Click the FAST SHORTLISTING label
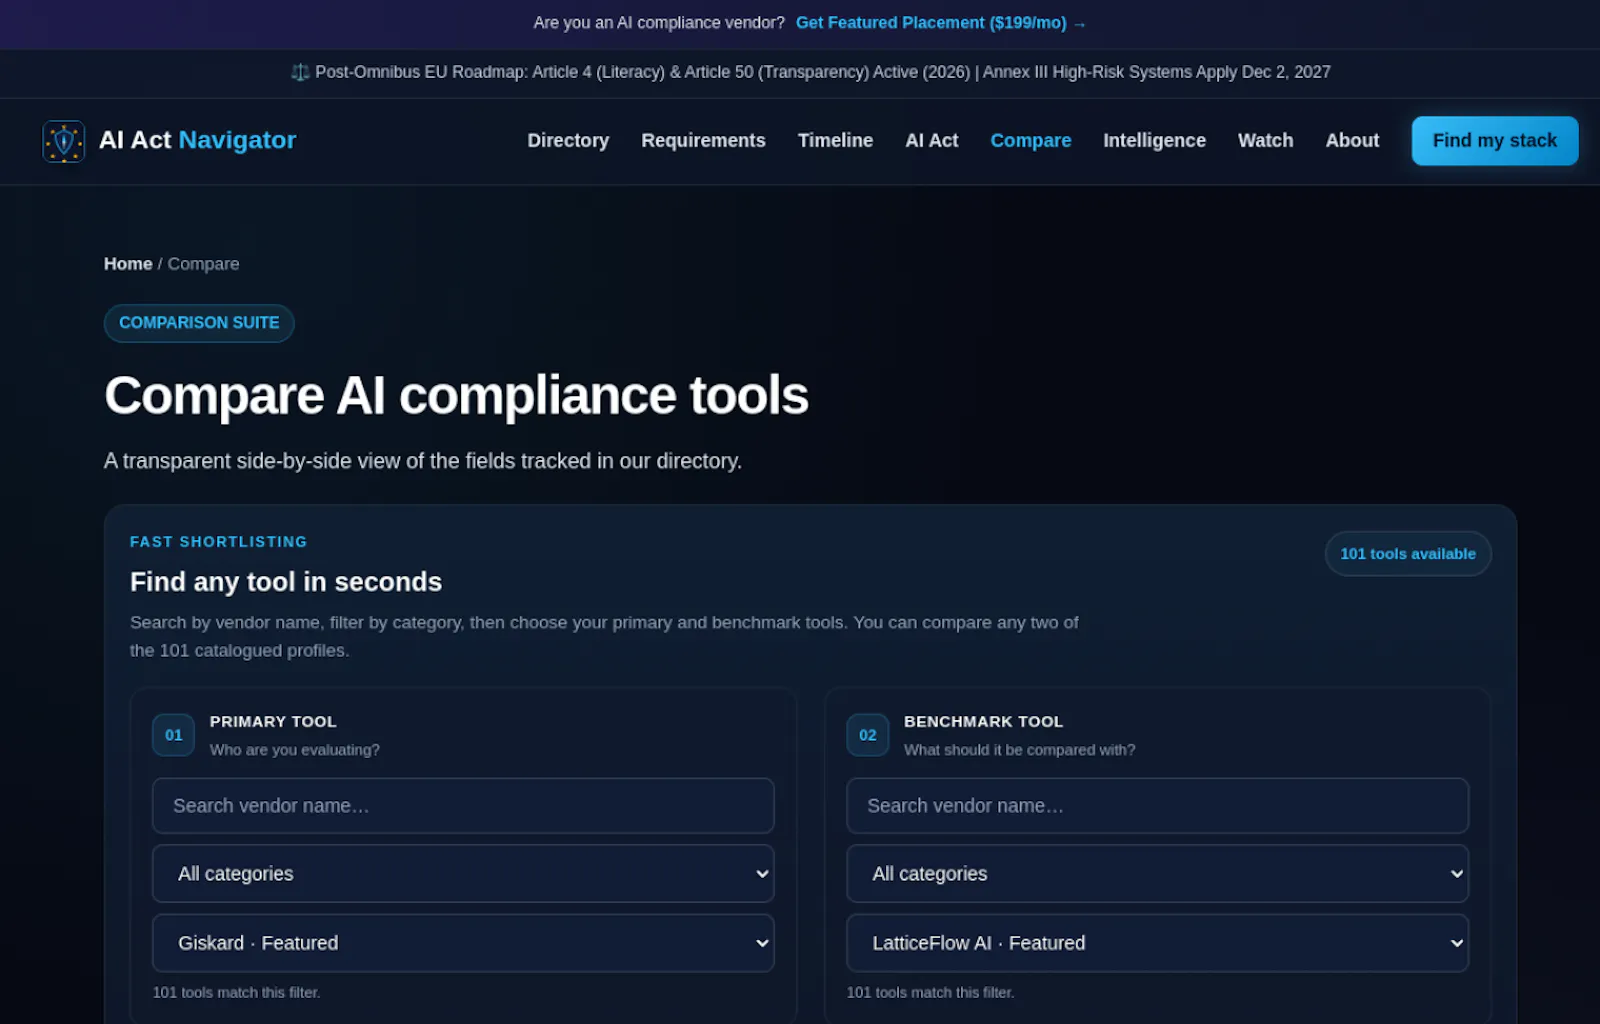1600x1024 pixels. coord(218,542)
